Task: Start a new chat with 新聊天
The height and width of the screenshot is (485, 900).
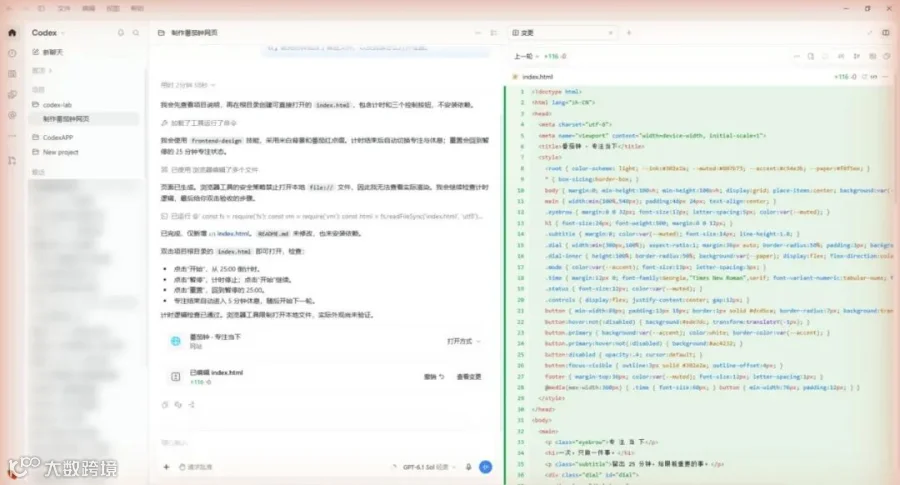Action: [48, 52]
